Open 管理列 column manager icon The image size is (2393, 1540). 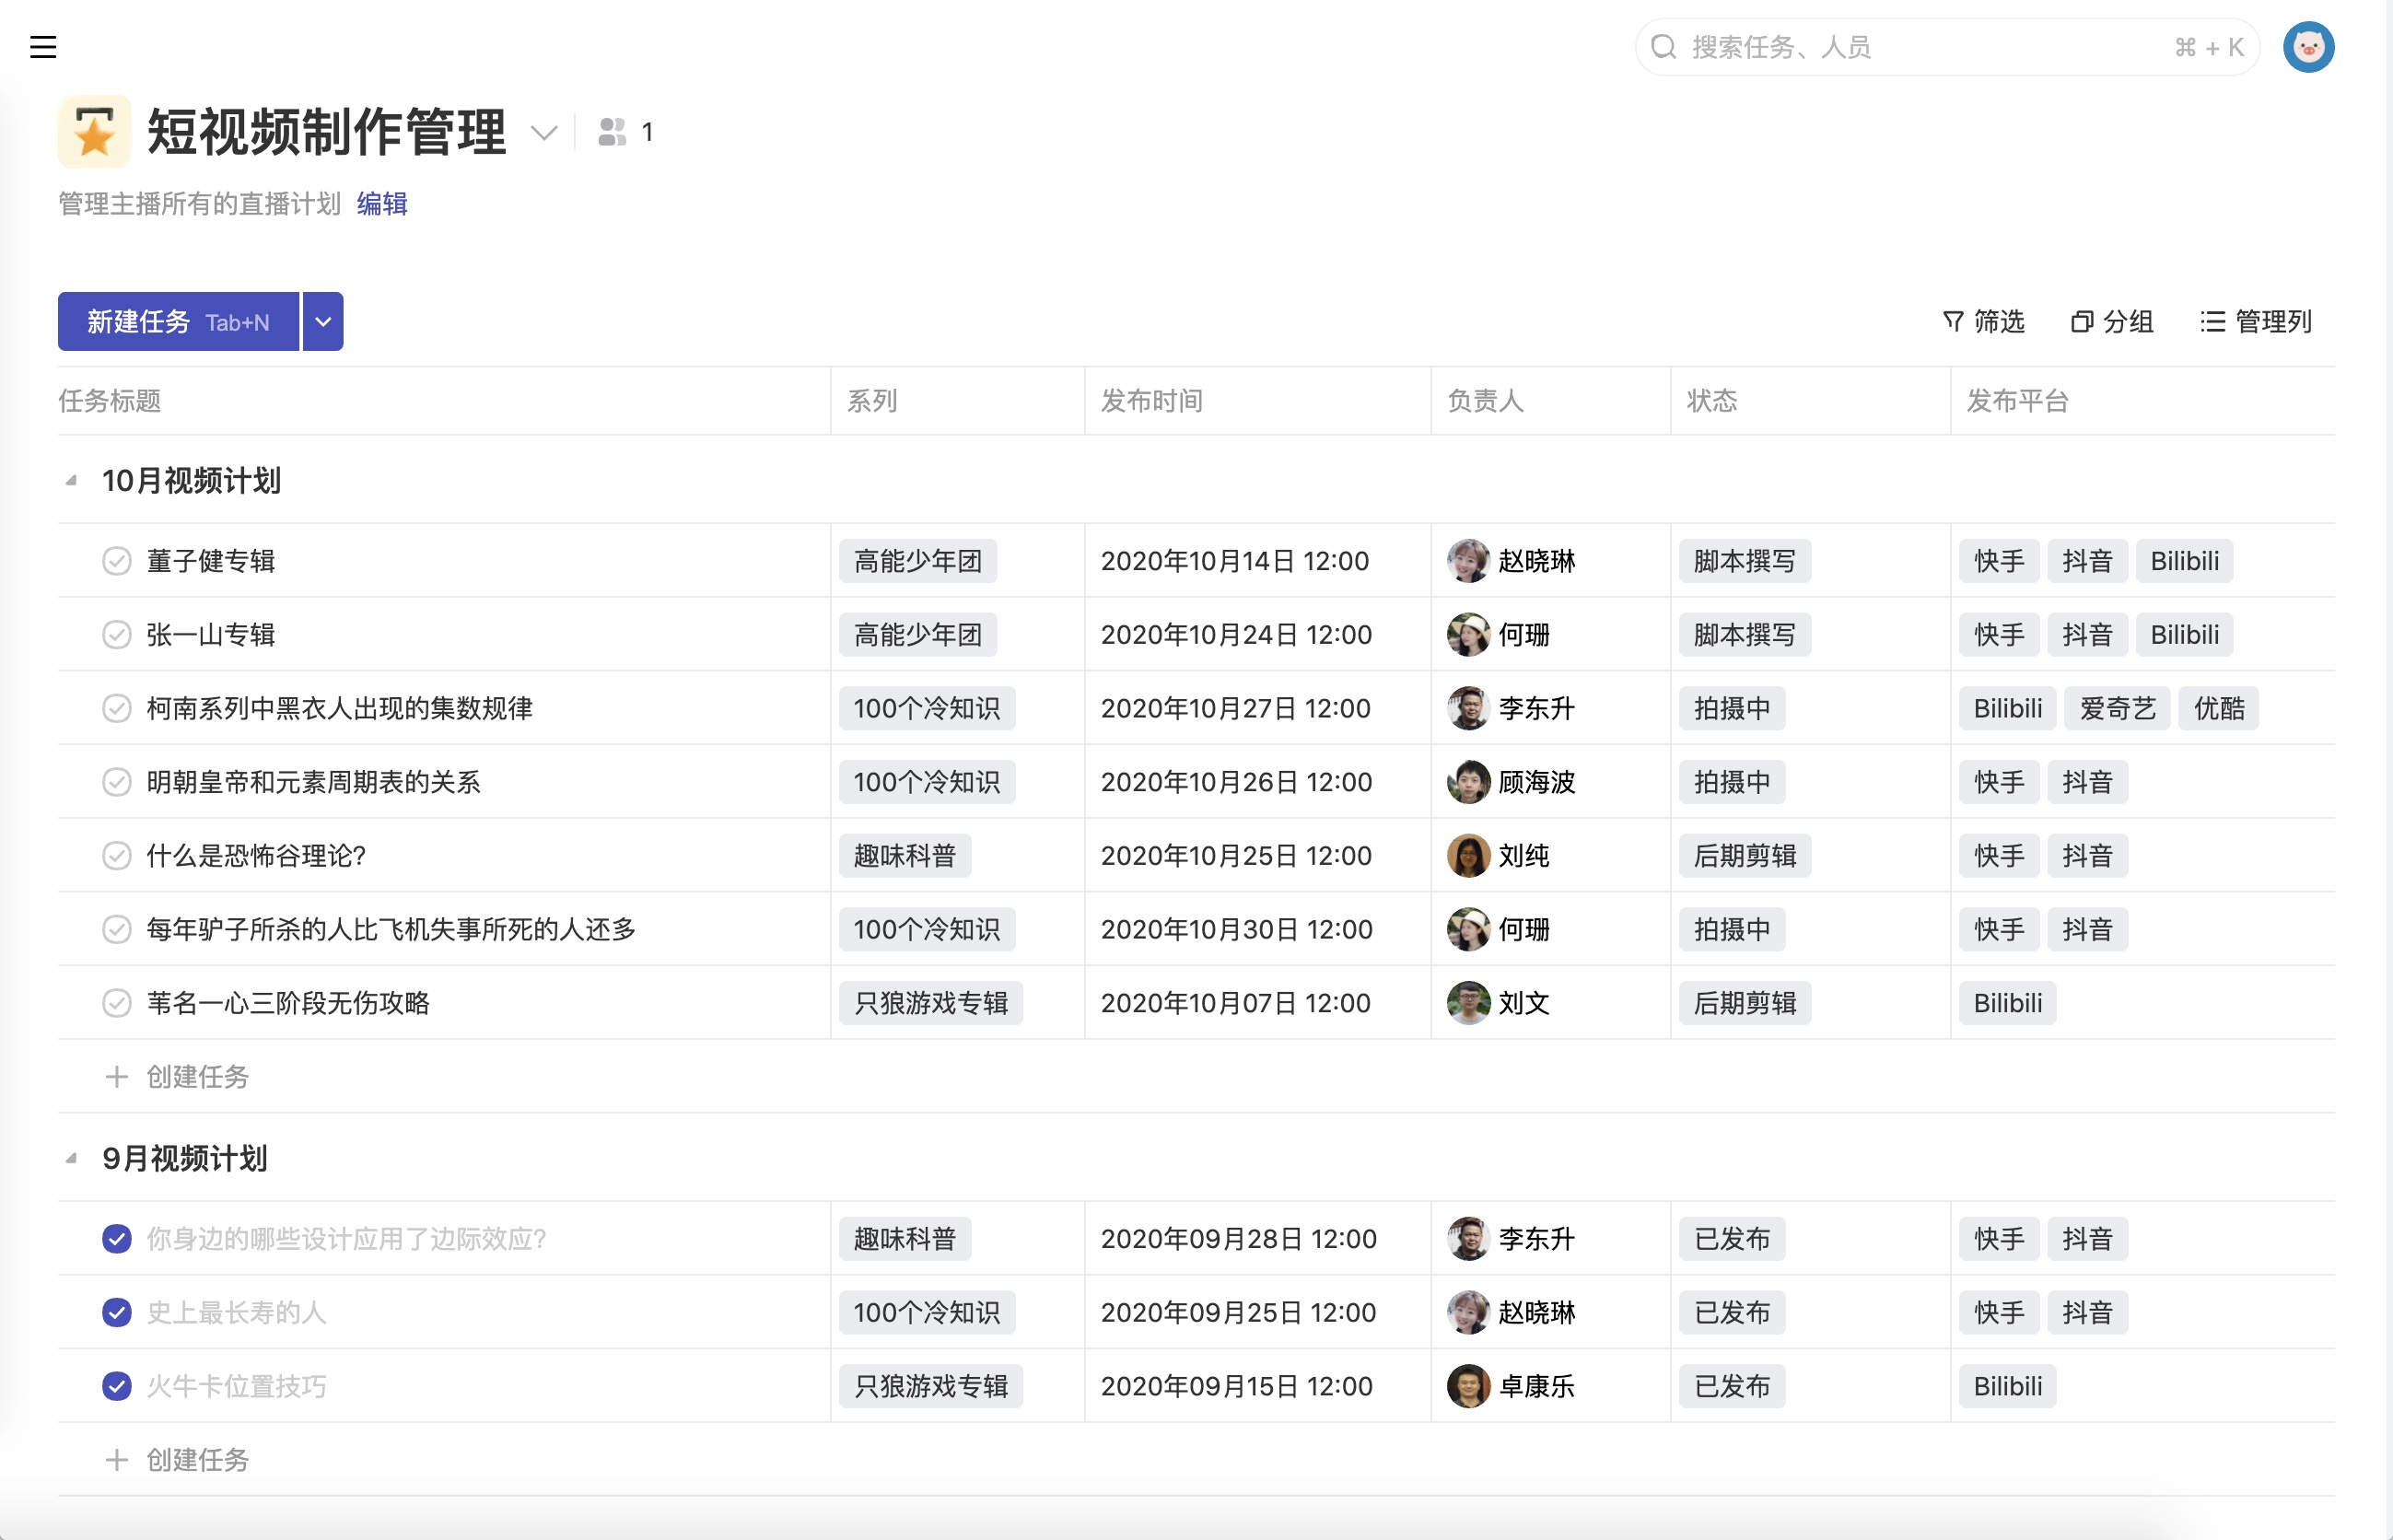2212,321
